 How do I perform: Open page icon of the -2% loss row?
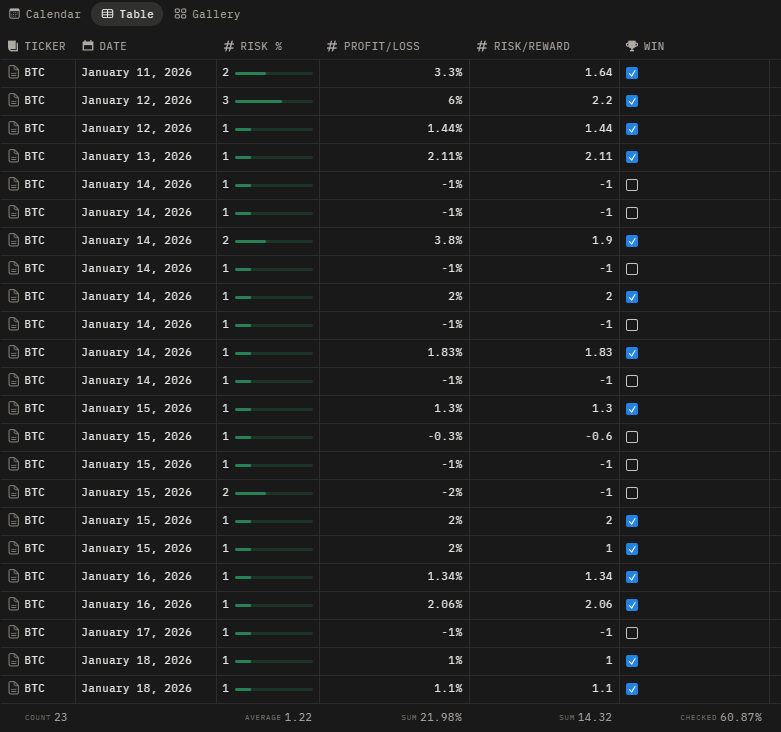click(x=14, y=492)
